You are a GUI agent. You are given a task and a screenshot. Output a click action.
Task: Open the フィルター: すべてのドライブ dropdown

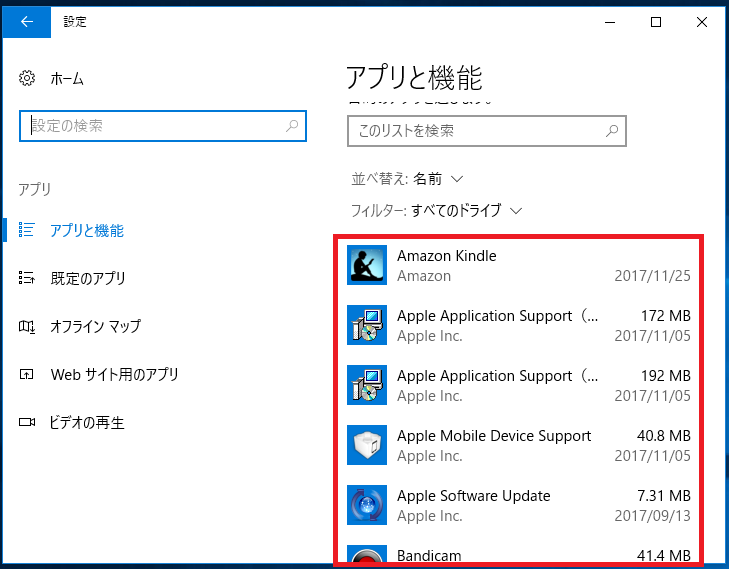tap(437, 211)
